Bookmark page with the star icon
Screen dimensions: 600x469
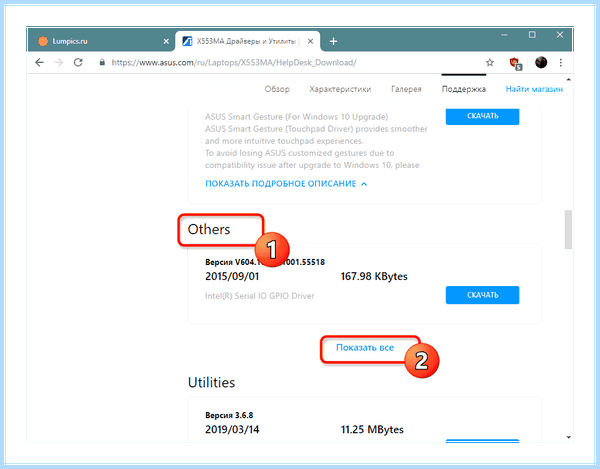click(x=489, y=62)
